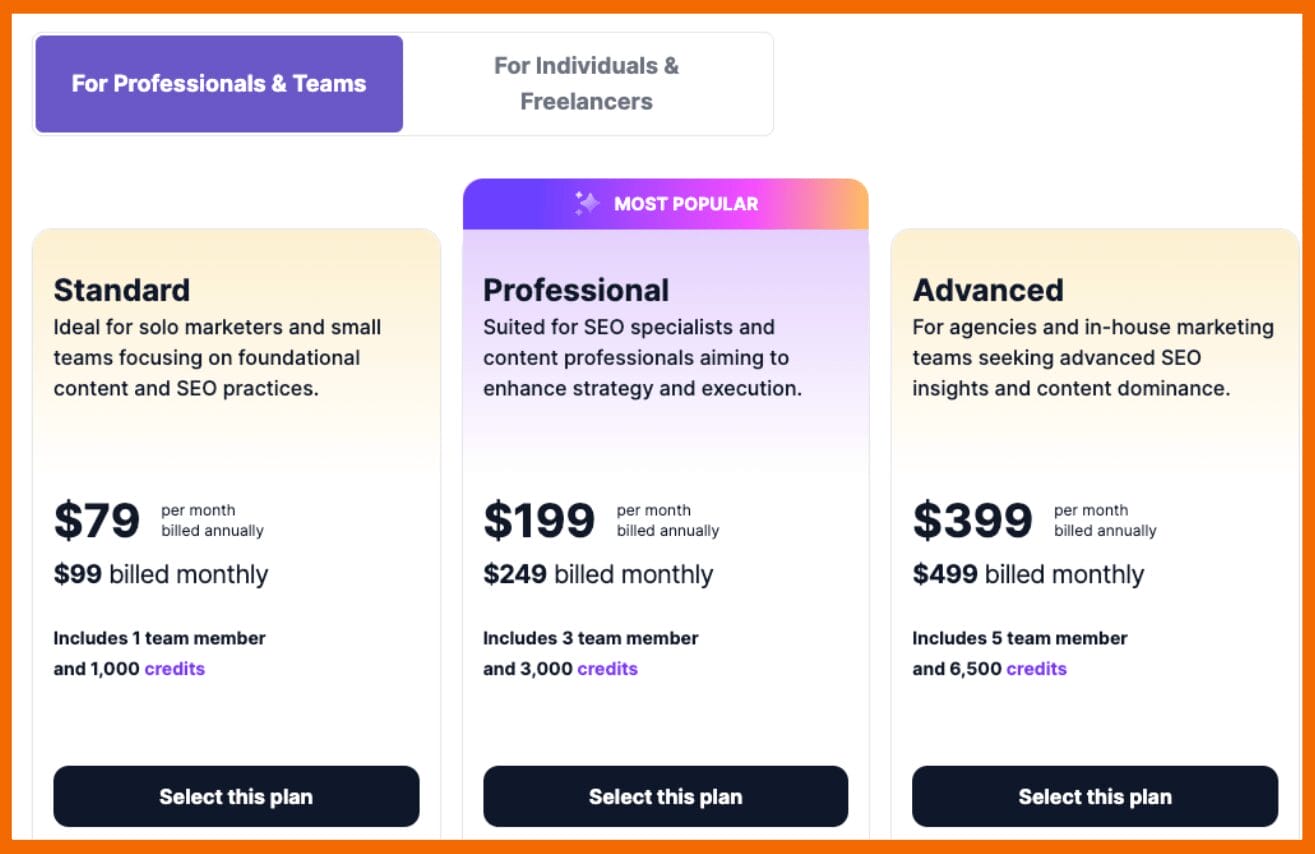Screen dimensions: 1315x854
Task: Choose Select this plan under Professional
Action: [665, 797]
